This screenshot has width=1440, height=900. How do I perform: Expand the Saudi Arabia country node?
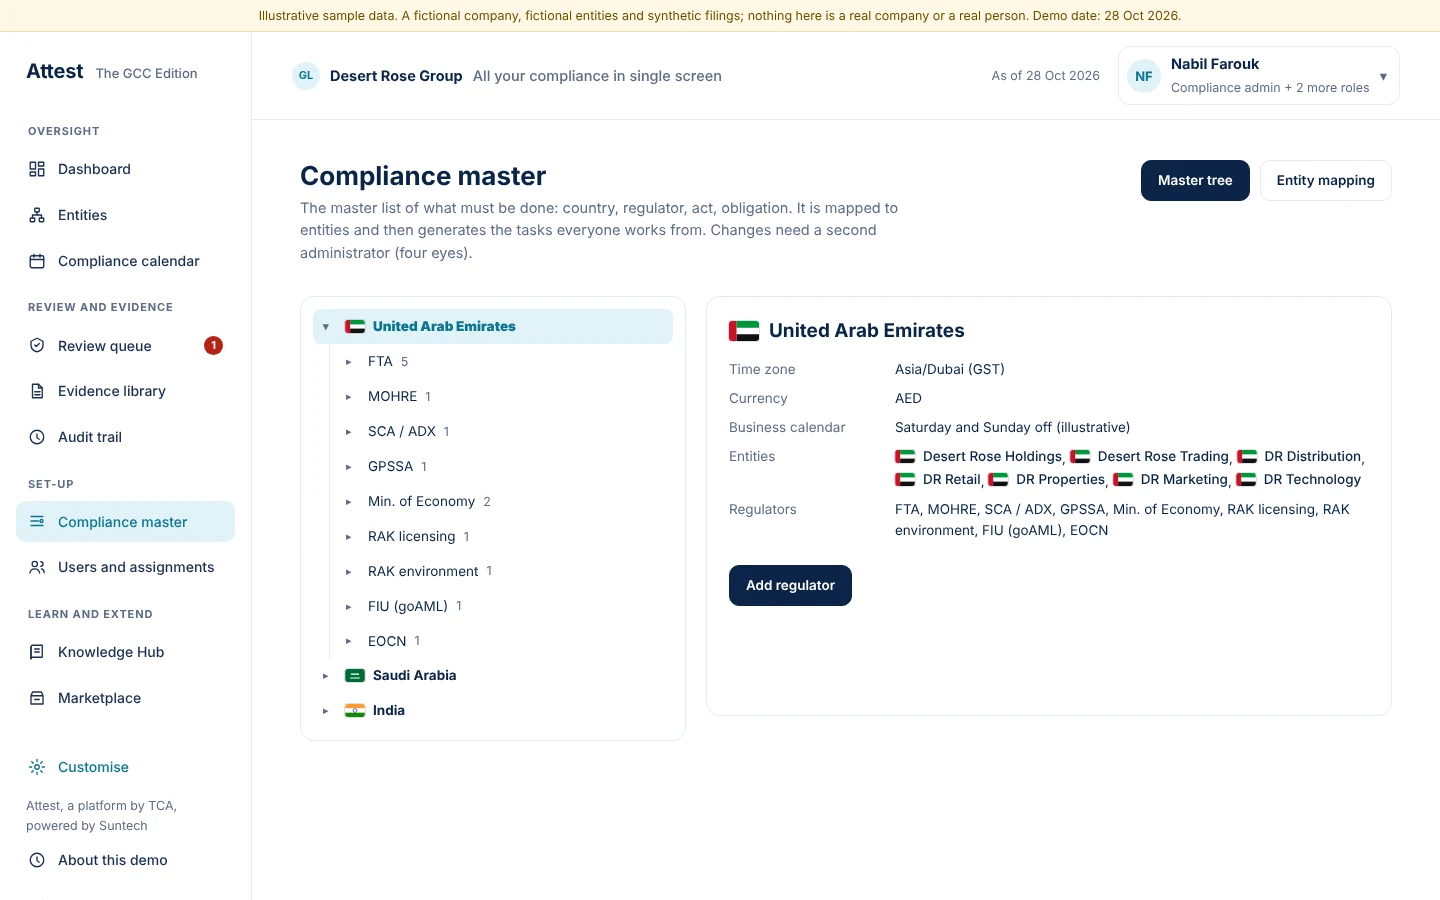coord(326,676)
